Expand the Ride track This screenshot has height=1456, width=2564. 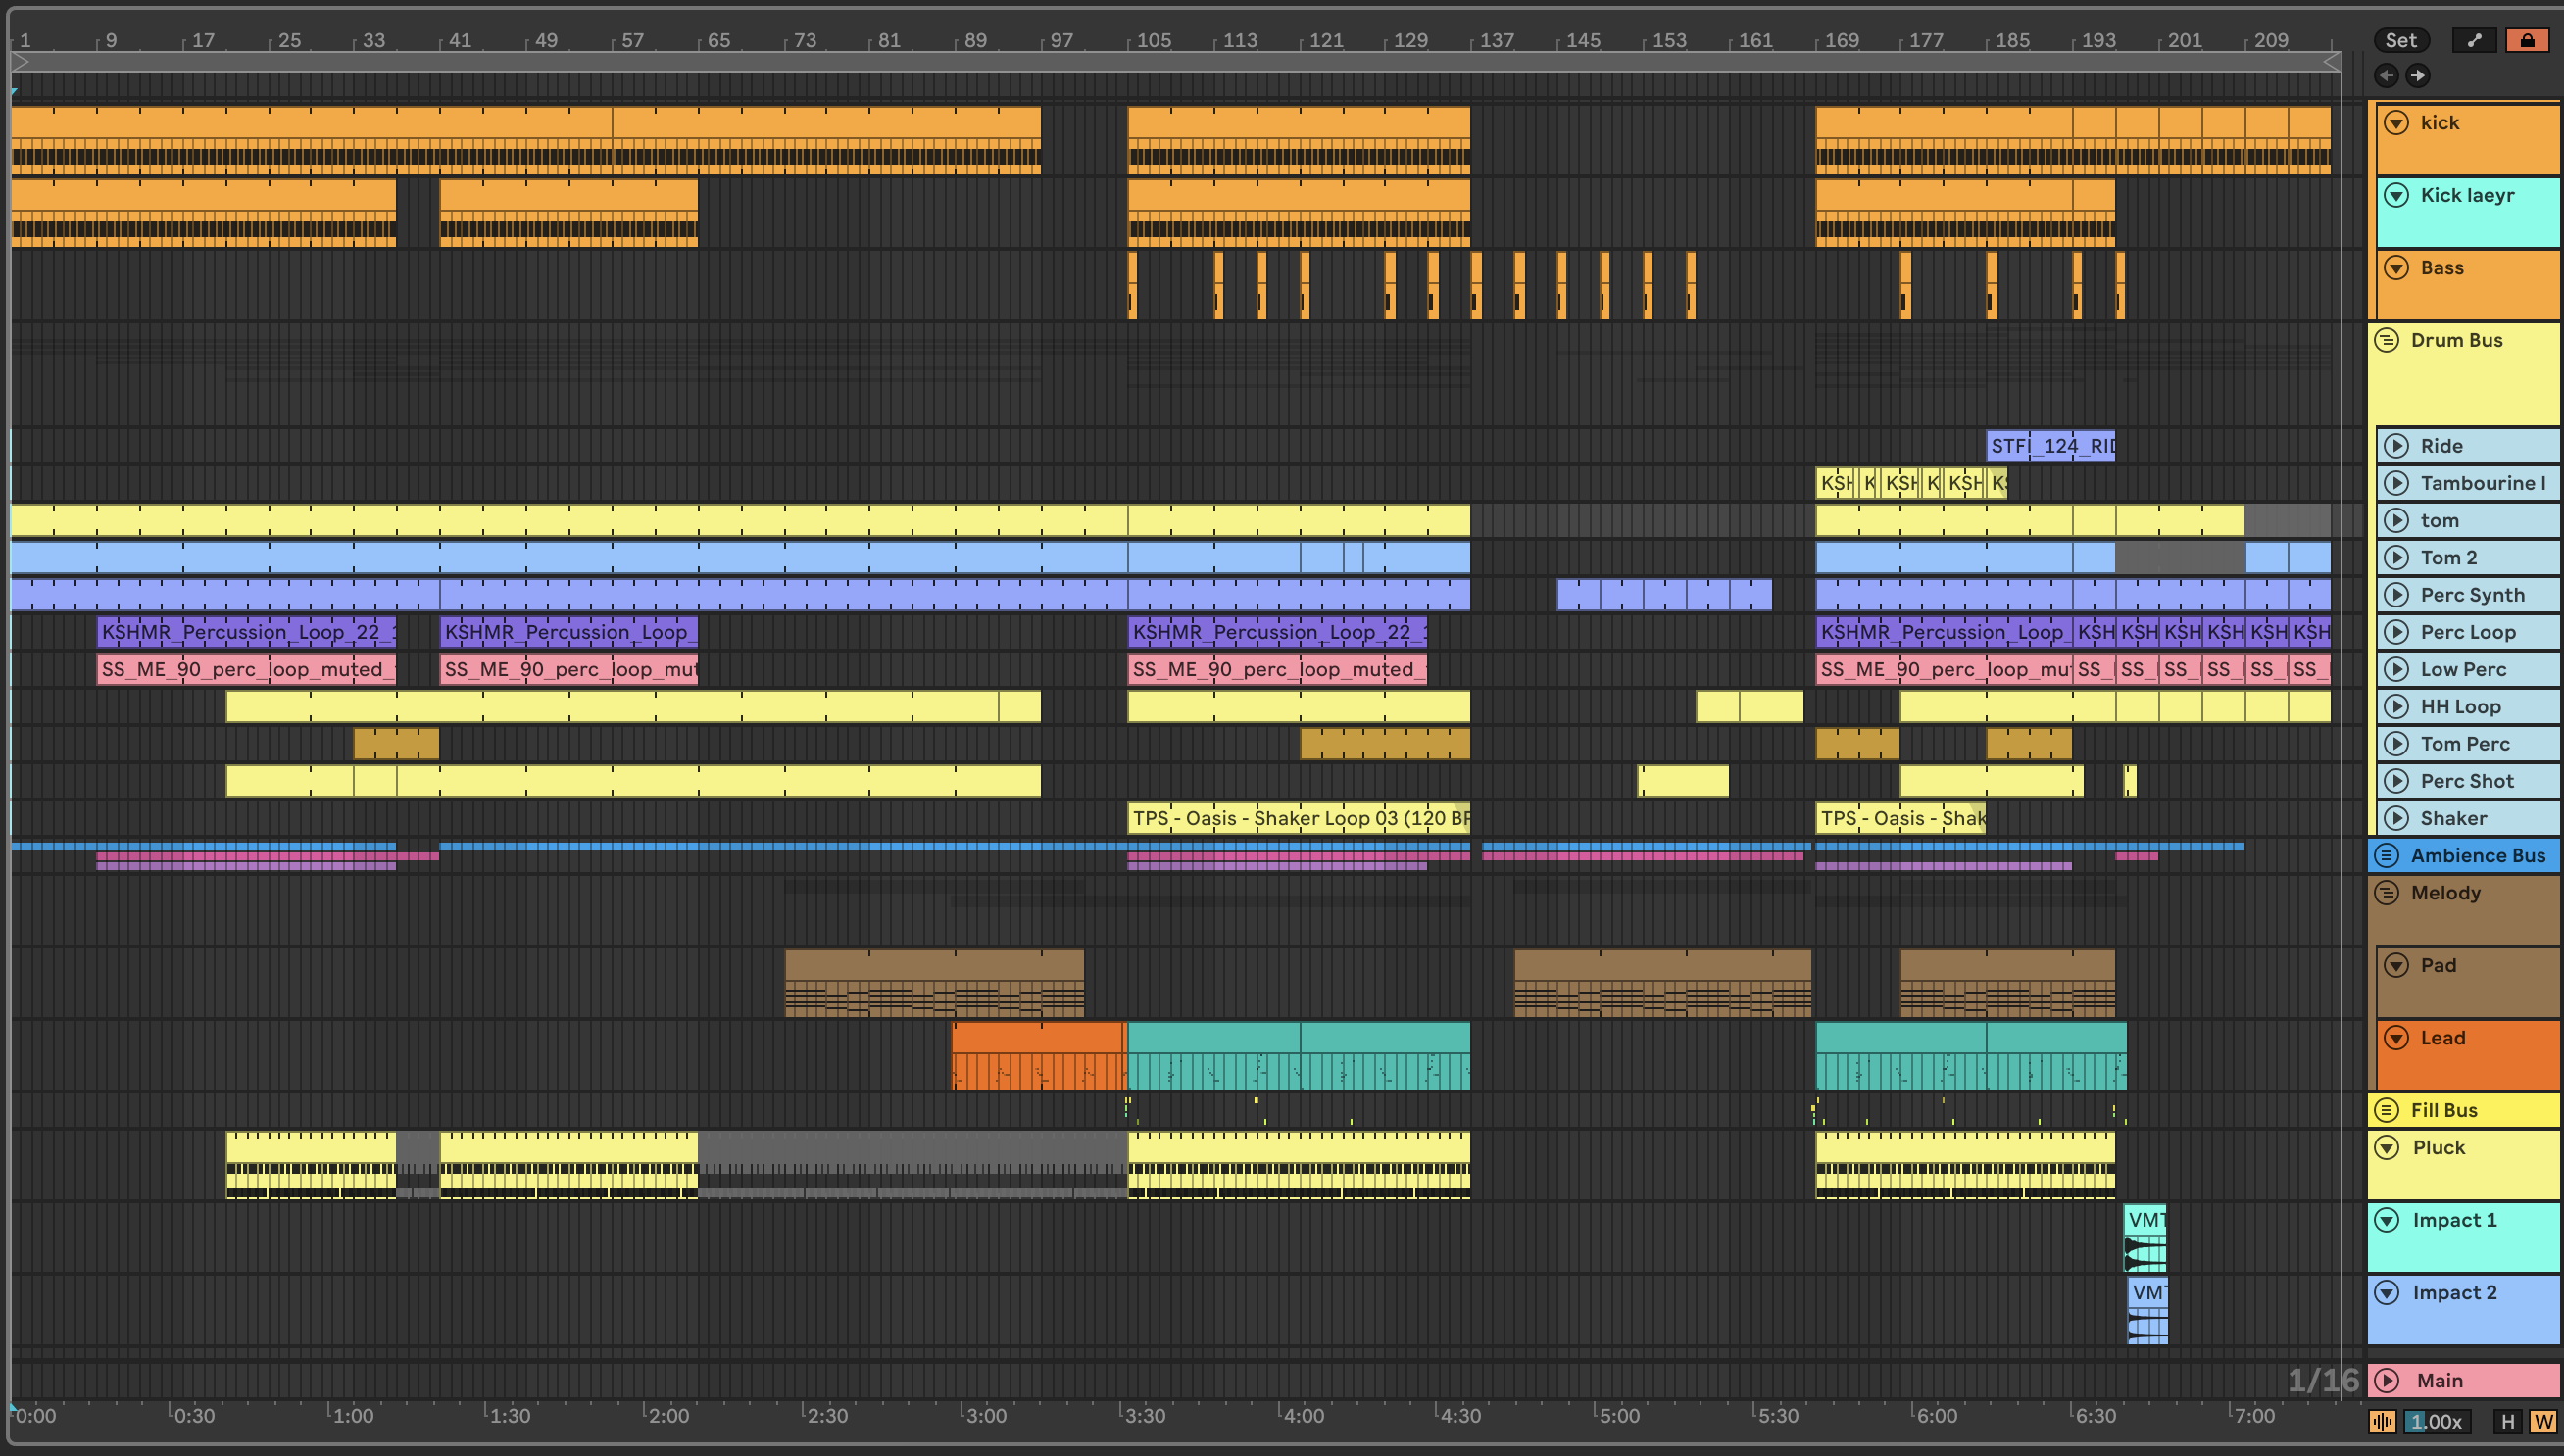pyautogui.click(x=2396, y=446)
